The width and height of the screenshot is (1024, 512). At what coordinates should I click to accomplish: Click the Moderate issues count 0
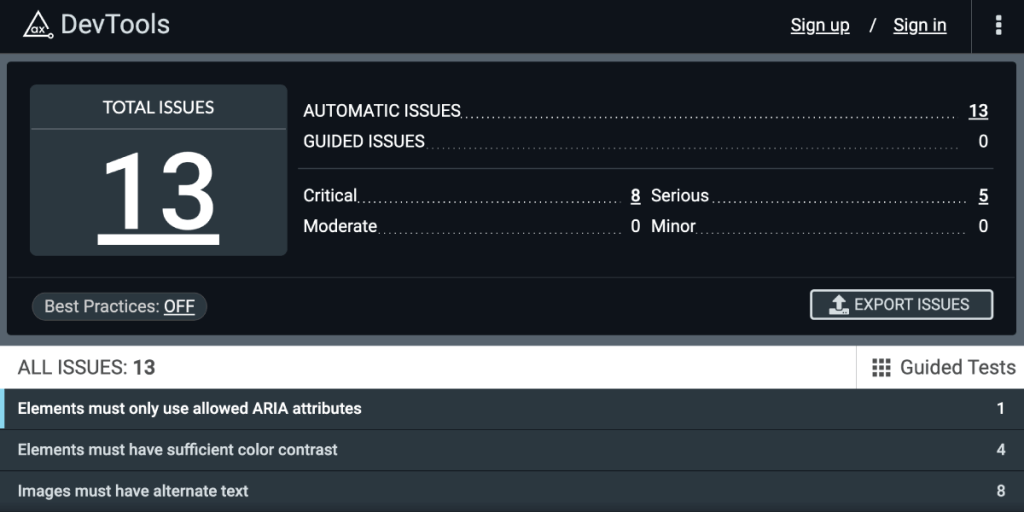tap(635, 227)
